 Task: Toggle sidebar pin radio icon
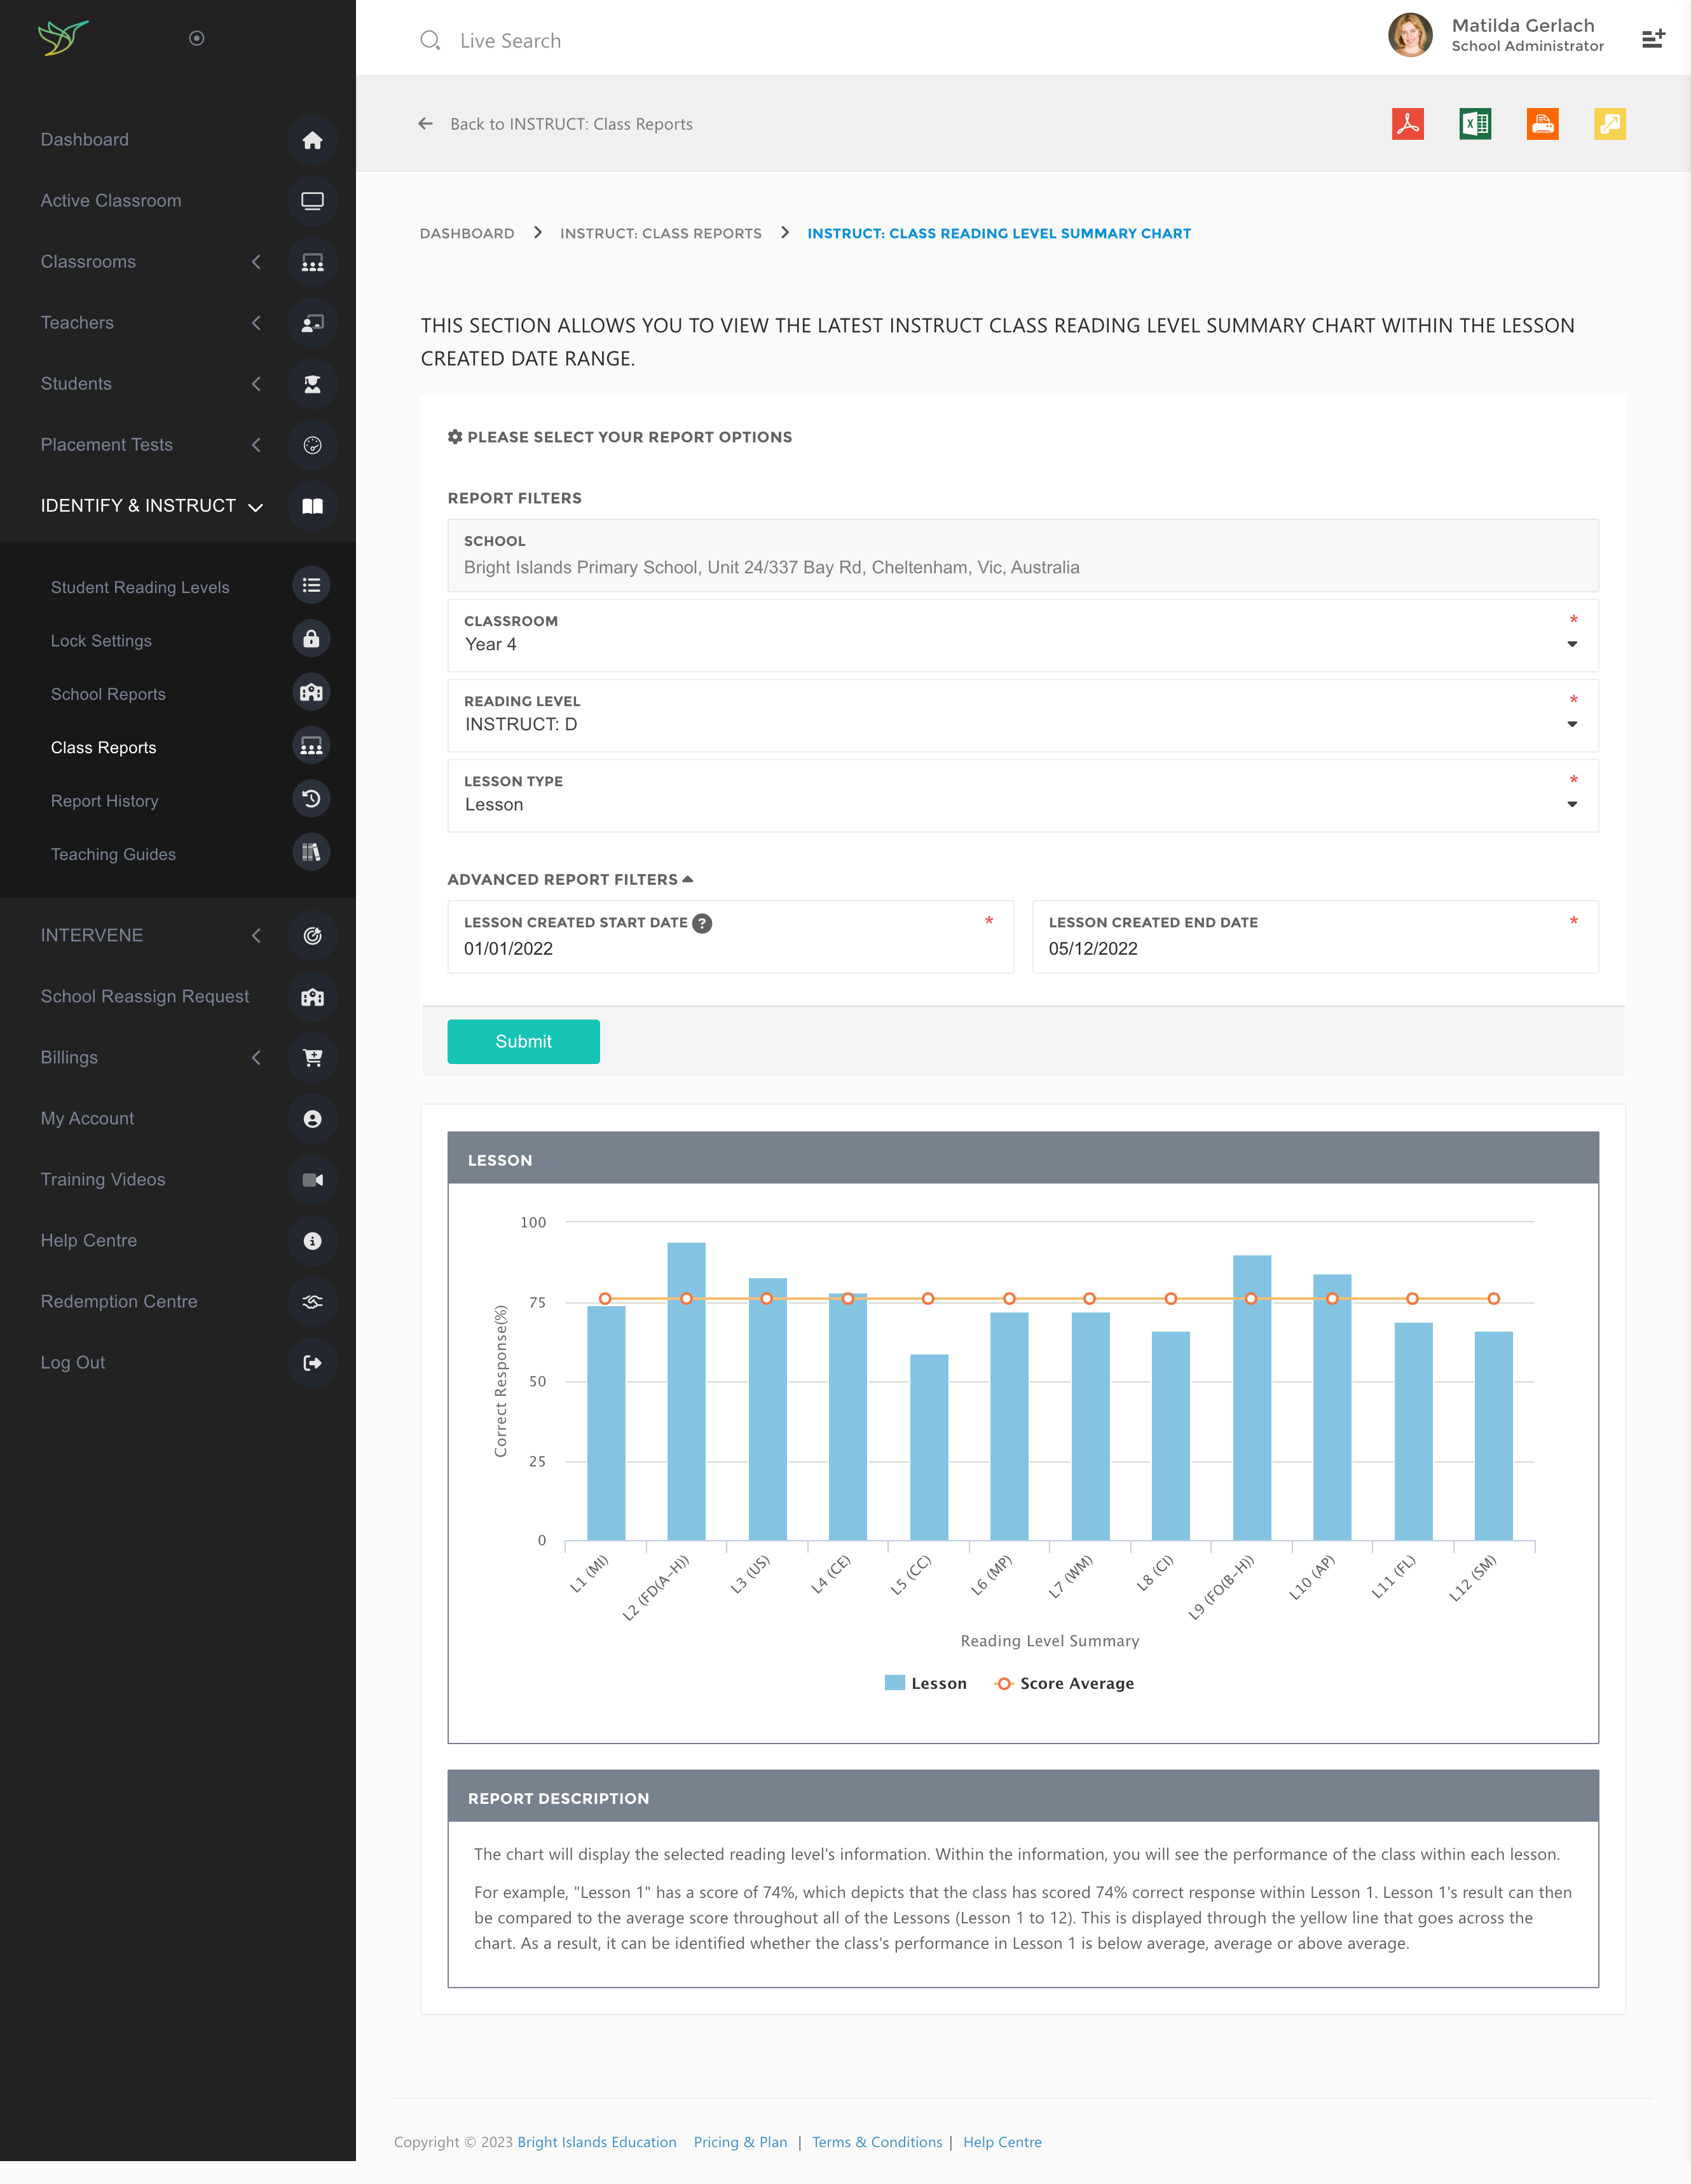[197, 38]
